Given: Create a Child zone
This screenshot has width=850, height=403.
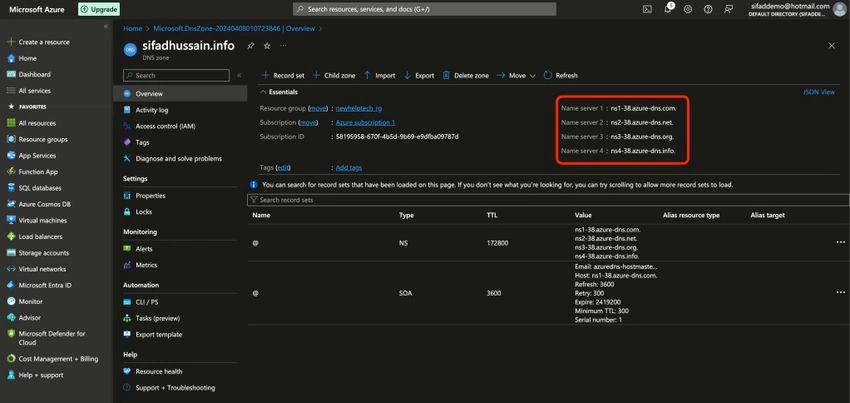Looking at the screenshot, I should point(334,75).
